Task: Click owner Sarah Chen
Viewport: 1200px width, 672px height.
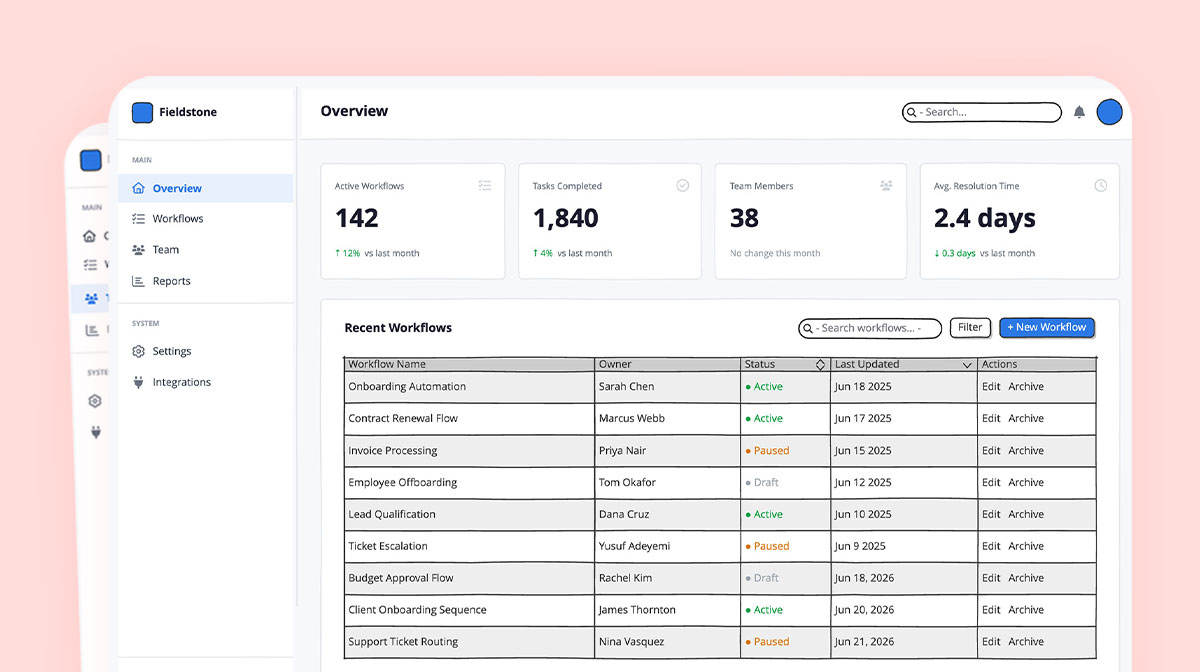Action: [627, 387]
